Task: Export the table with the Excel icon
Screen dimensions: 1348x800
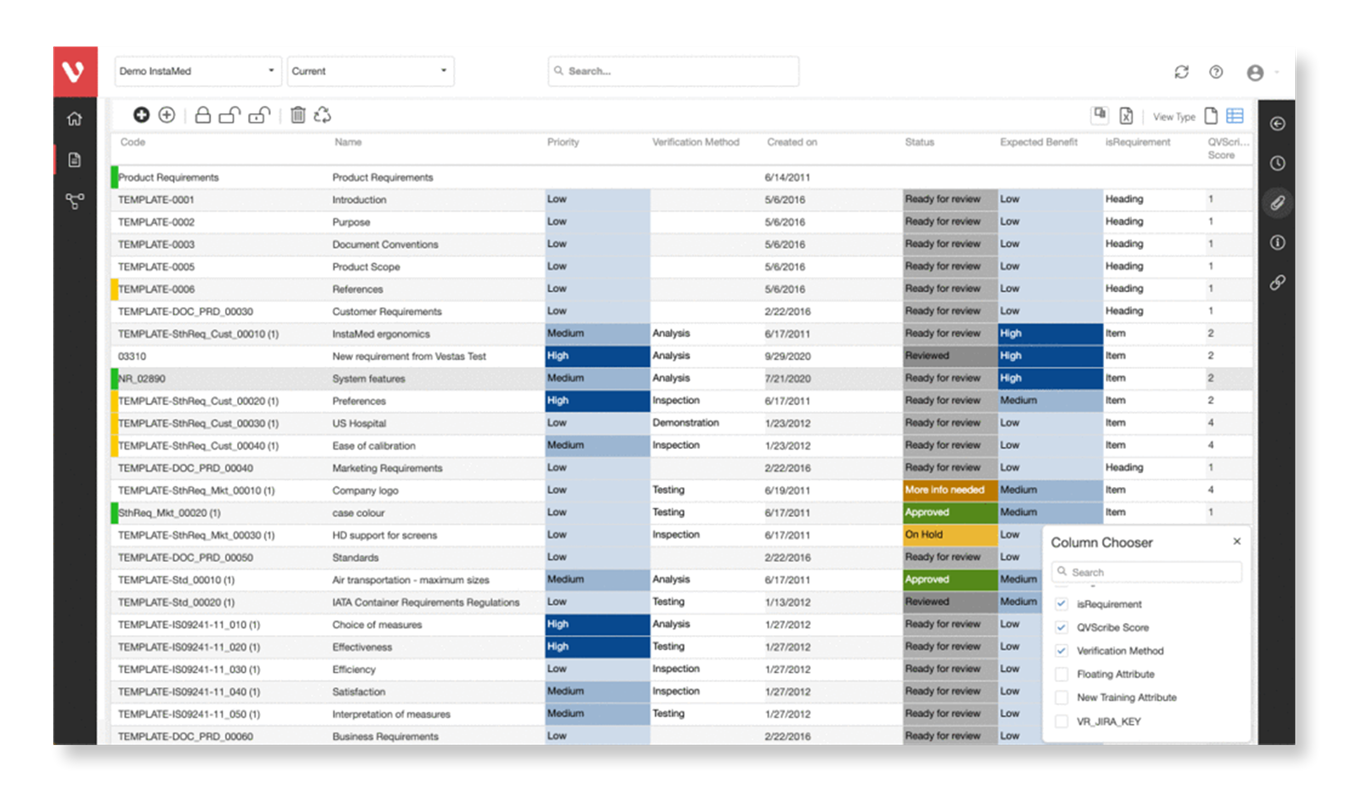Action: pyautogui.click(x=1125, y=116)
